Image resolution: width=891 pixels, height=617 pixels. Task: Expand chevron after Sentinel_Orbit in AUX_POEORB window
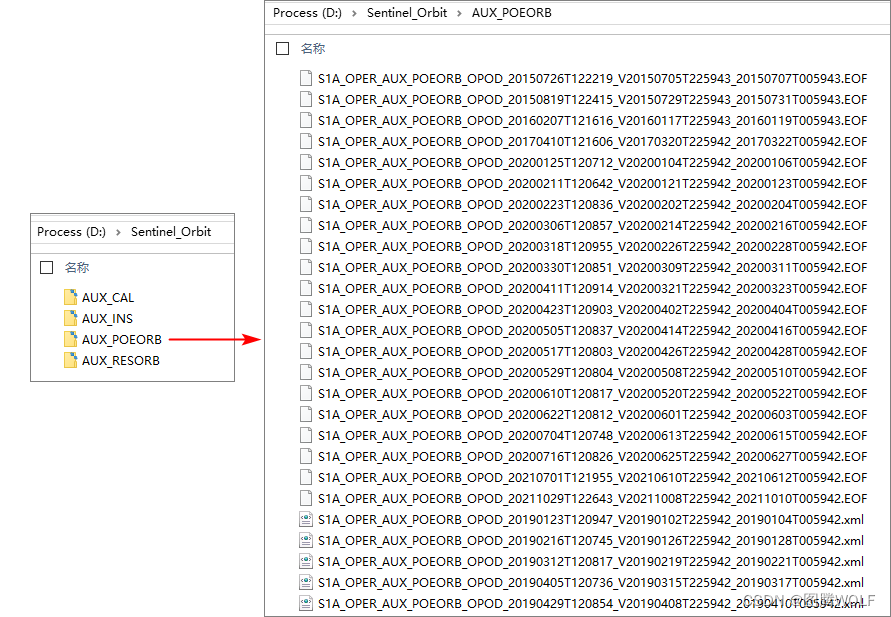click(x=459, y=13)
